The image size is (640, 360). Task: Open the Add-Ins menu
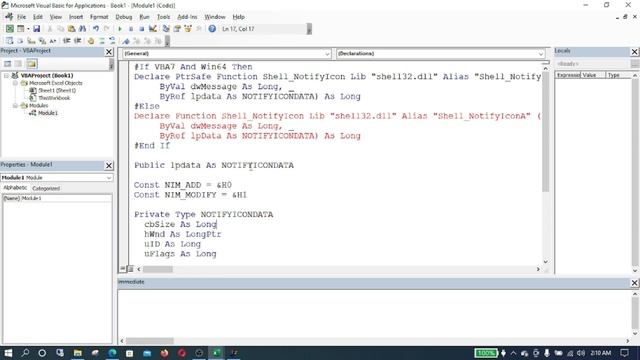(187, 17)
